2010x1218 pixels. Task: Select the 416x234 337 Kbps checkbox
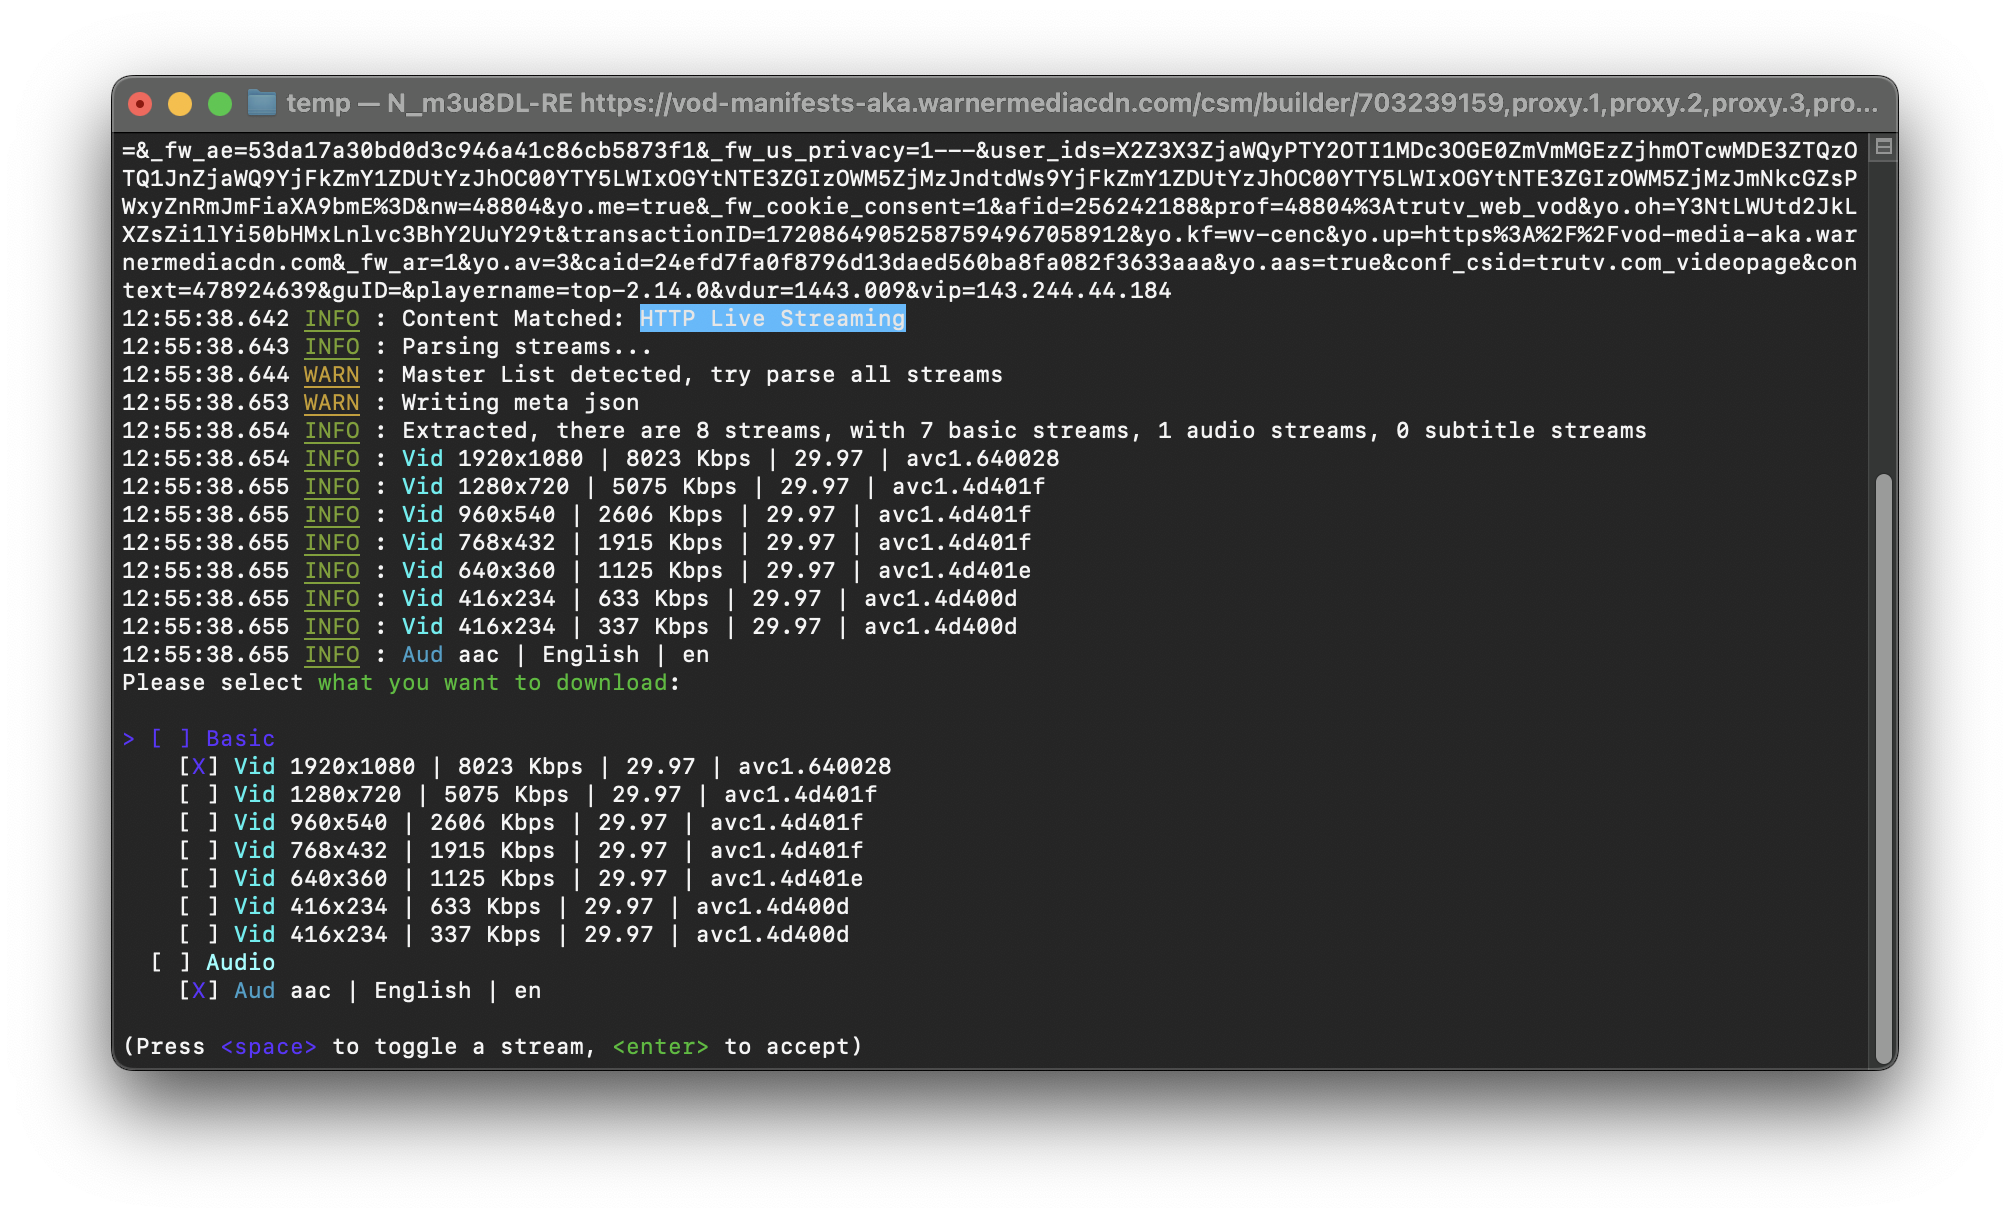pos(198,935)
